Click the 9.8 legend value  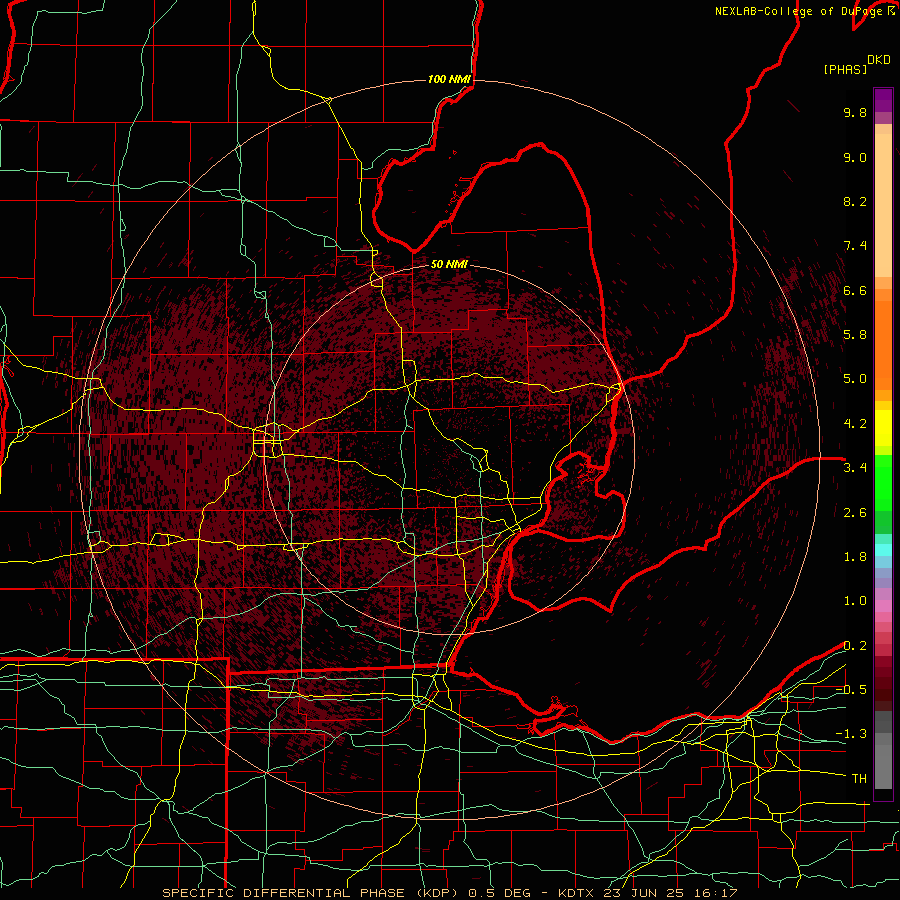(x=855, y=112)
